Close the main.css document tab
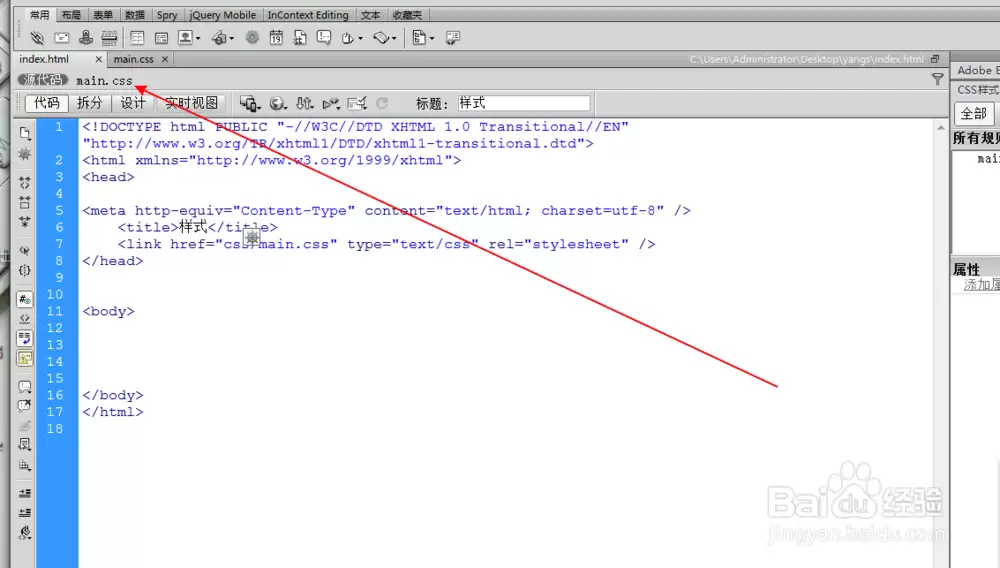Screen dimensions: 1000x568 click(165, 59)
